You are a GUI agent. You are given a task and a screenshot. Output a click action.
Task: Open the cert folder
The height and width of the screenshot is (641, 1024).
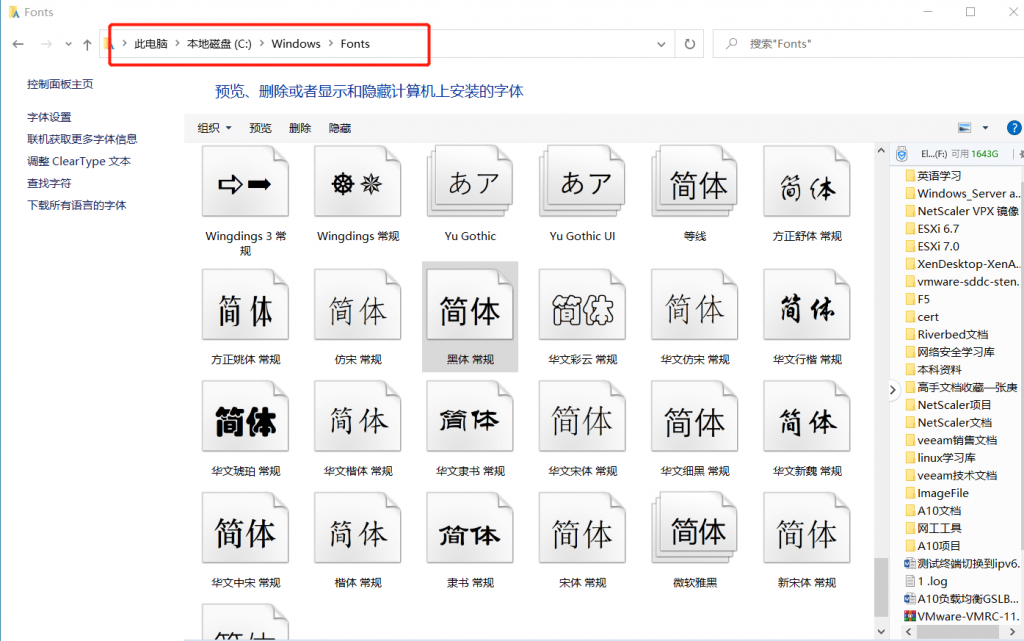pyautogui.click(x=921, y=317)
